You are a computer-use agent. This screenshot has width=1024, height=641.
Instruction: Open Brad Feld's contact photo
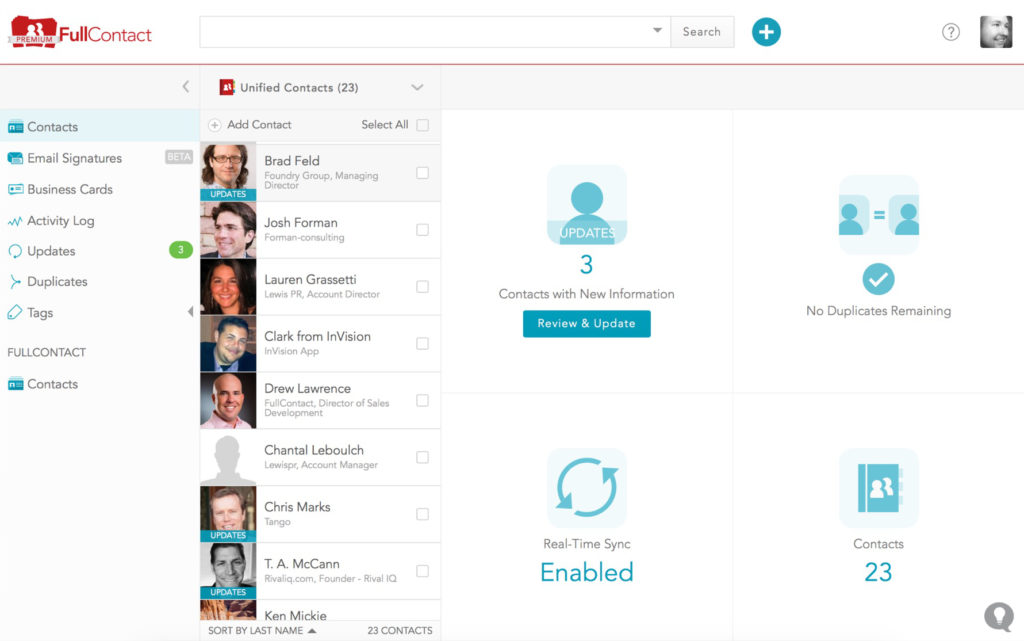pos(228,172)
